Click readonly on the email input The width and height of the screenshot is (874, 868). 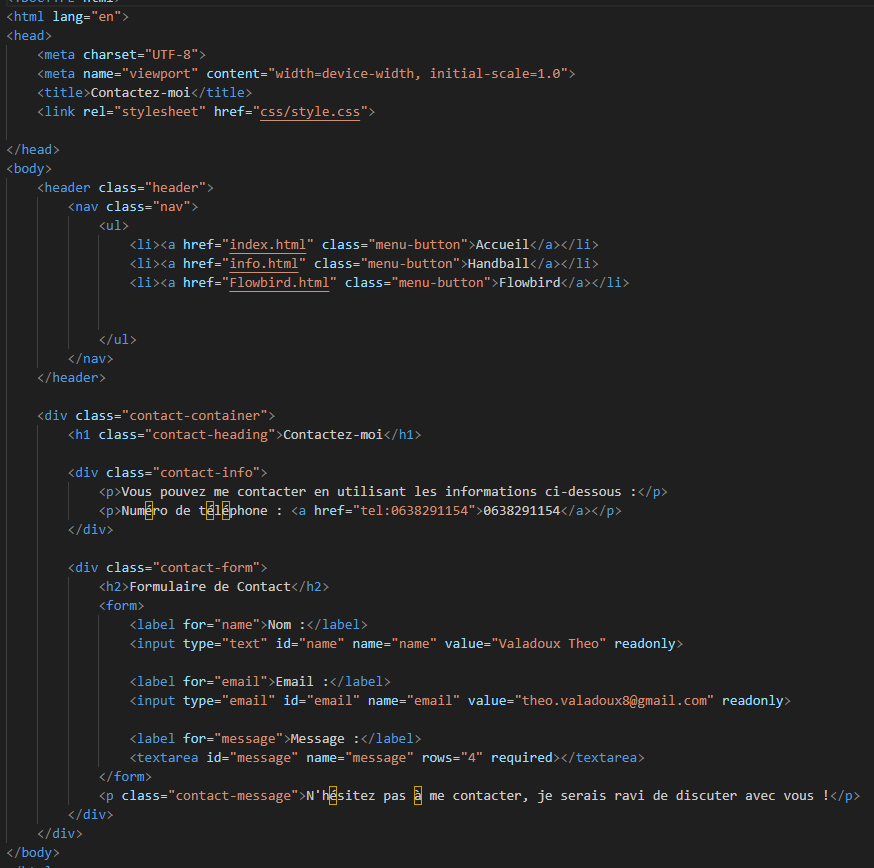click(752, 701)
